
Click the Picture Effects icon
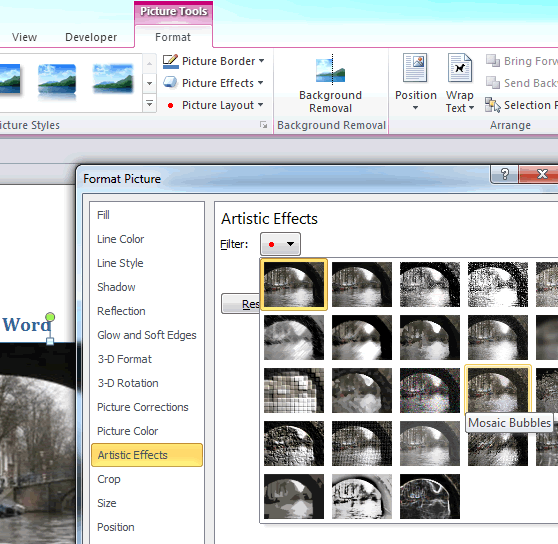click(170, 83)
